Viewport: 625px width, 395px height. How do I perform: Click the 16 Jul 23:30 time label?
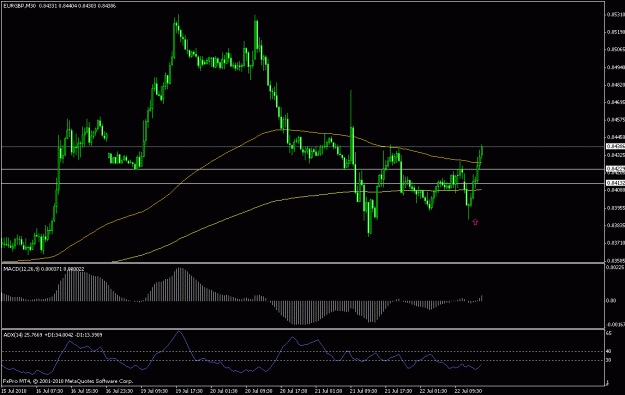pyautogui.click(x=119, y=391)
